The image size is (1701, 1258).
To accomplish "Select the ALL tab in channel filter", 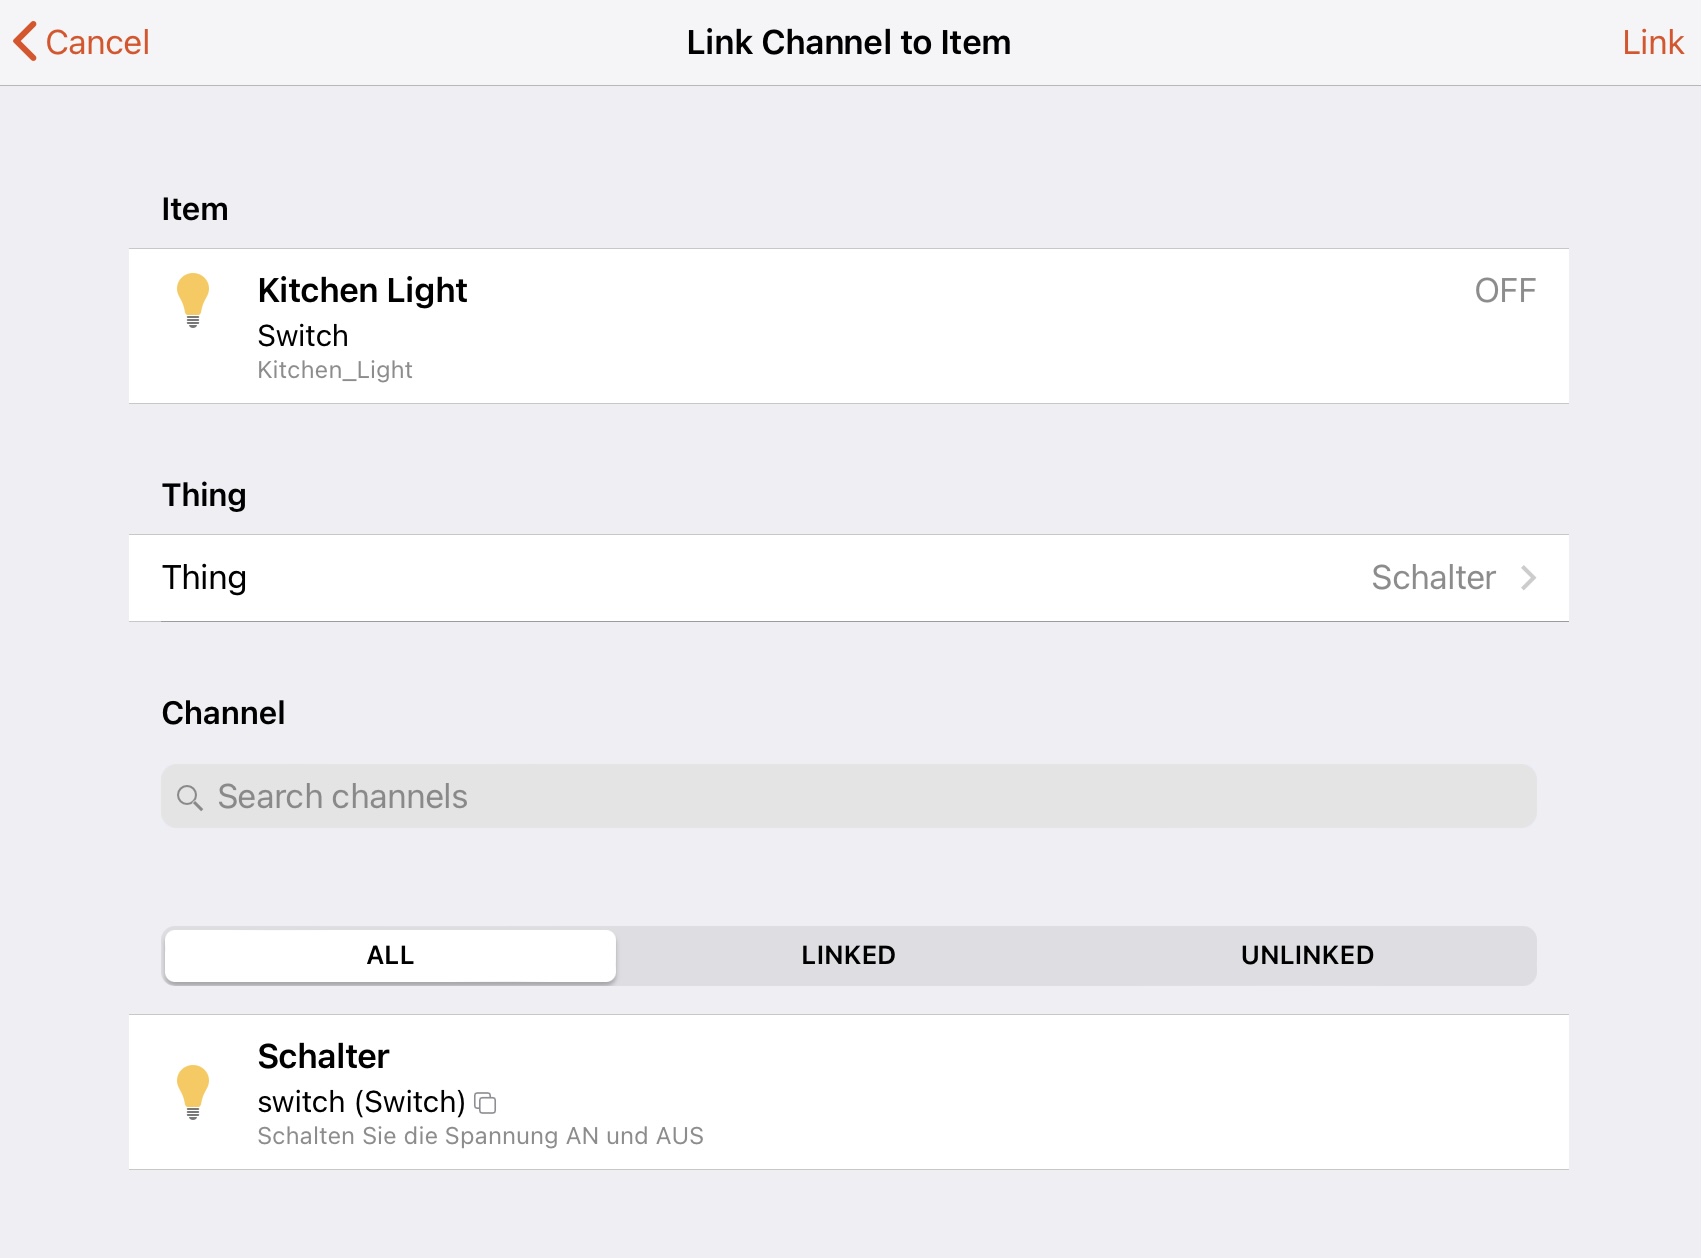I will coord(389,955).
